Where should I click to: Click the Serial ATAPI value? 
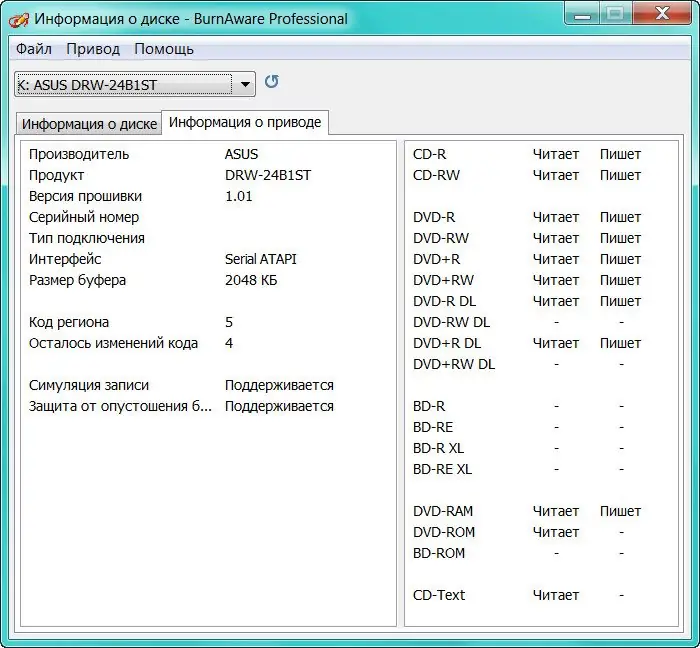click(261, 259)
